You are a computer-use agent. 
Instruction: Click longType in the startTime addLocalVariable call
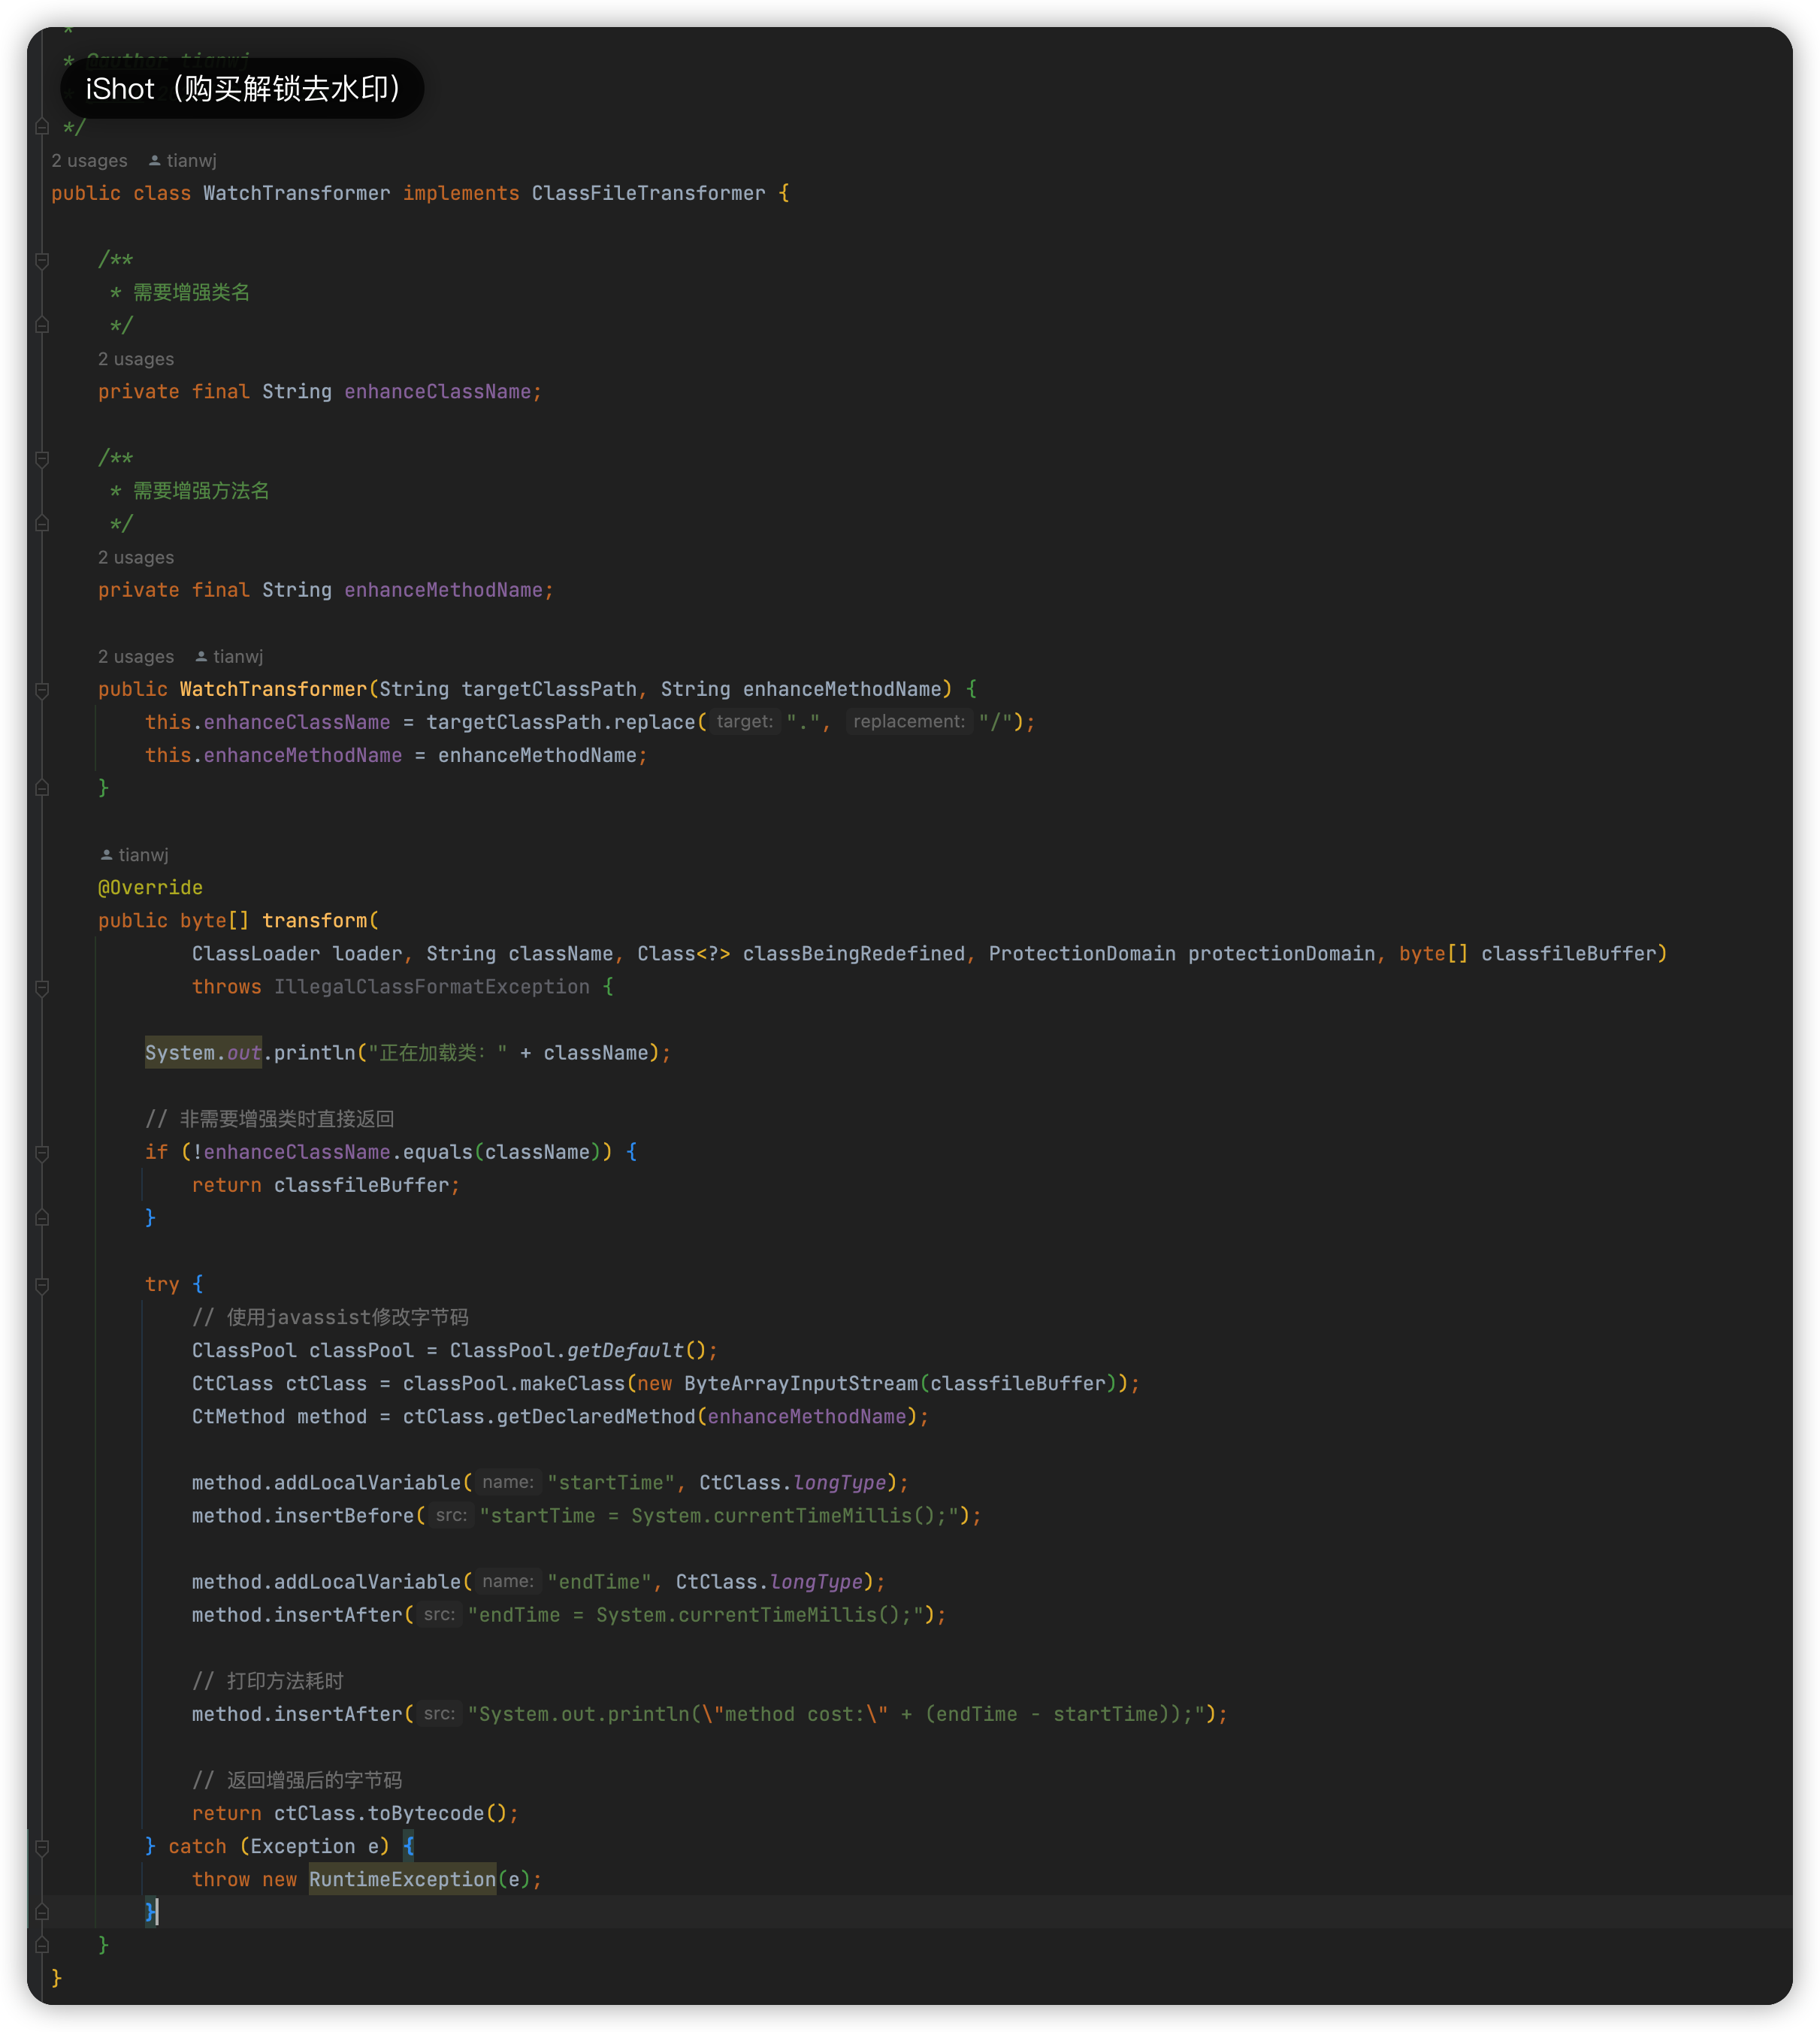[x=840, y=1483]
